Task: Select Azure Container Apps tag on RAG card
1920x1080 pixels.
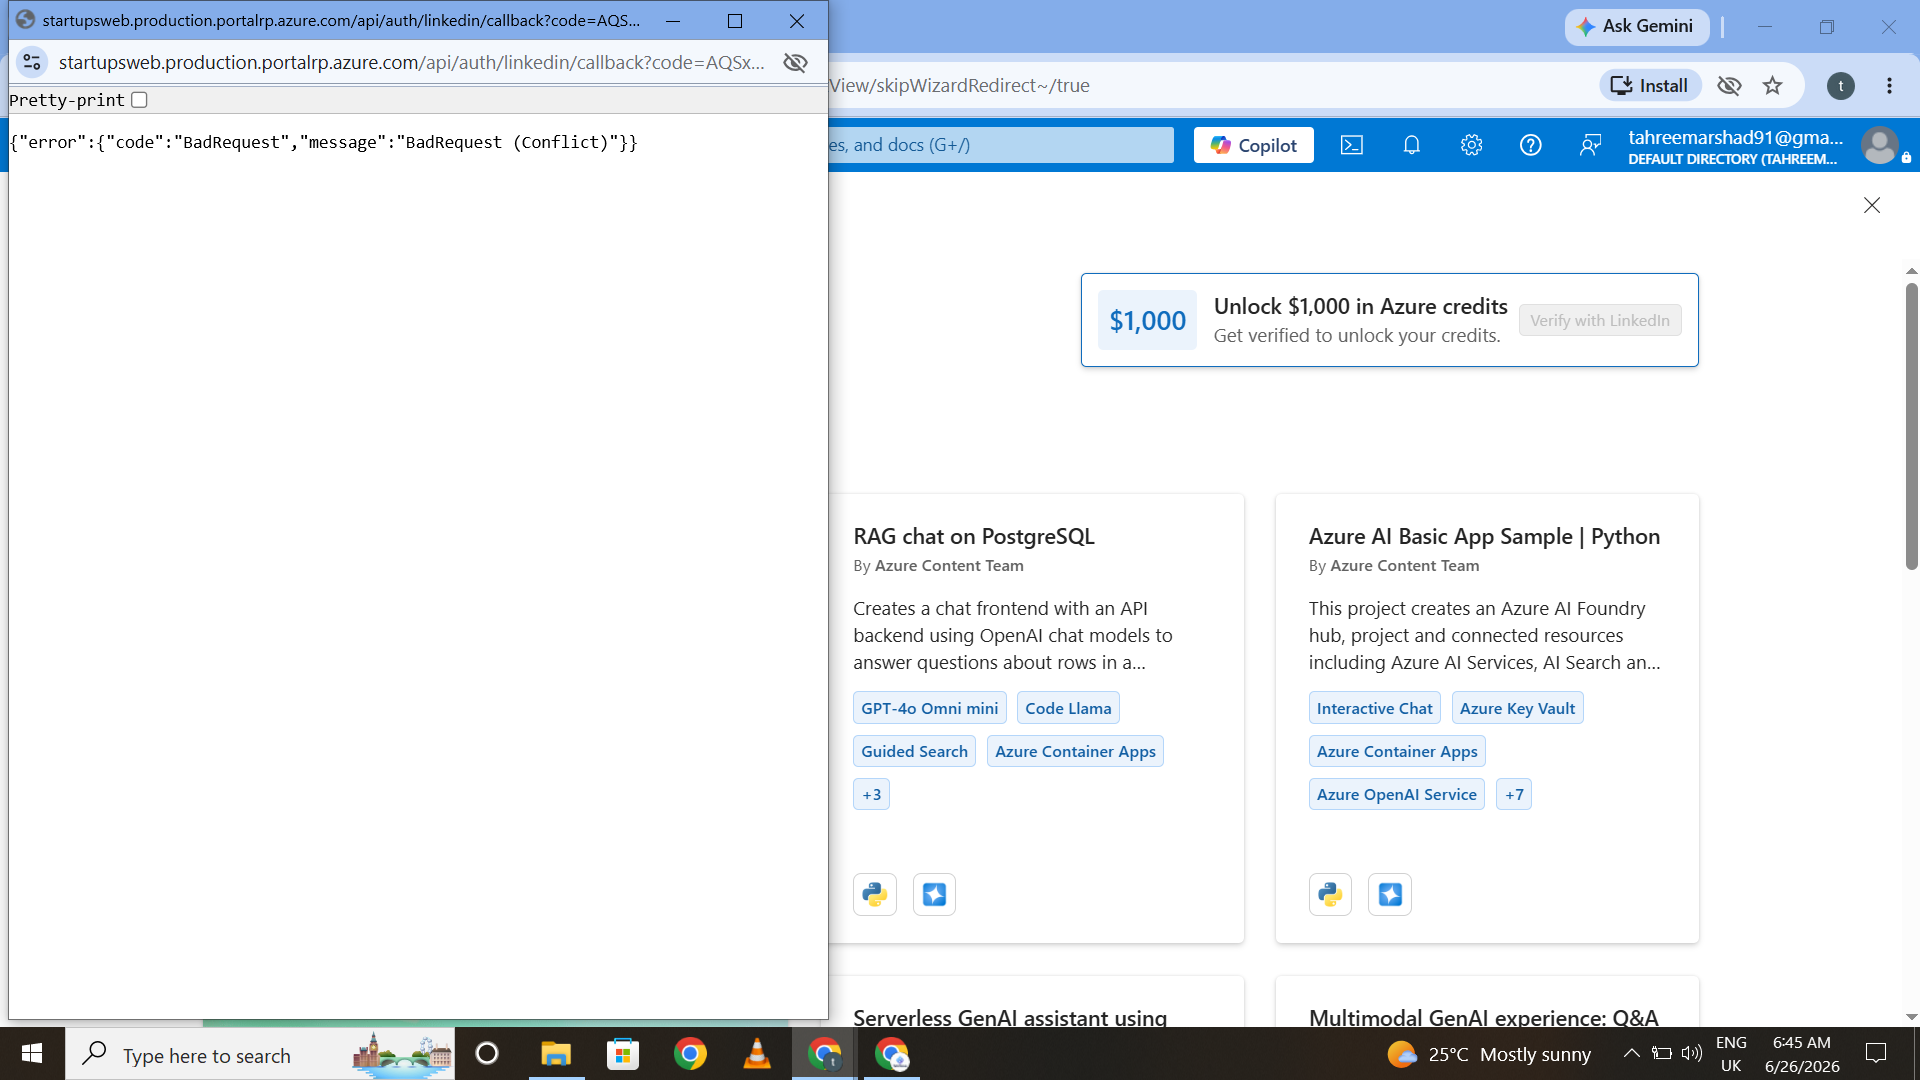Action: (1075, 751)
